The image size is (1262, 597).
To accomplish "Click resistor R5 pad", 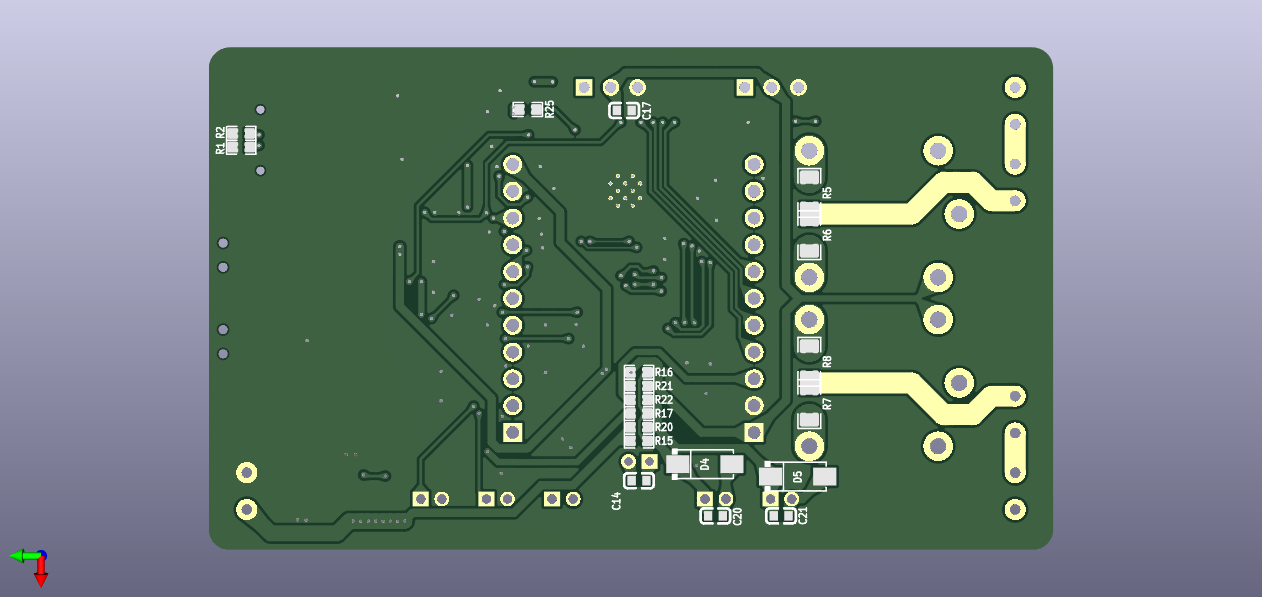I will [x=809, y=178].
